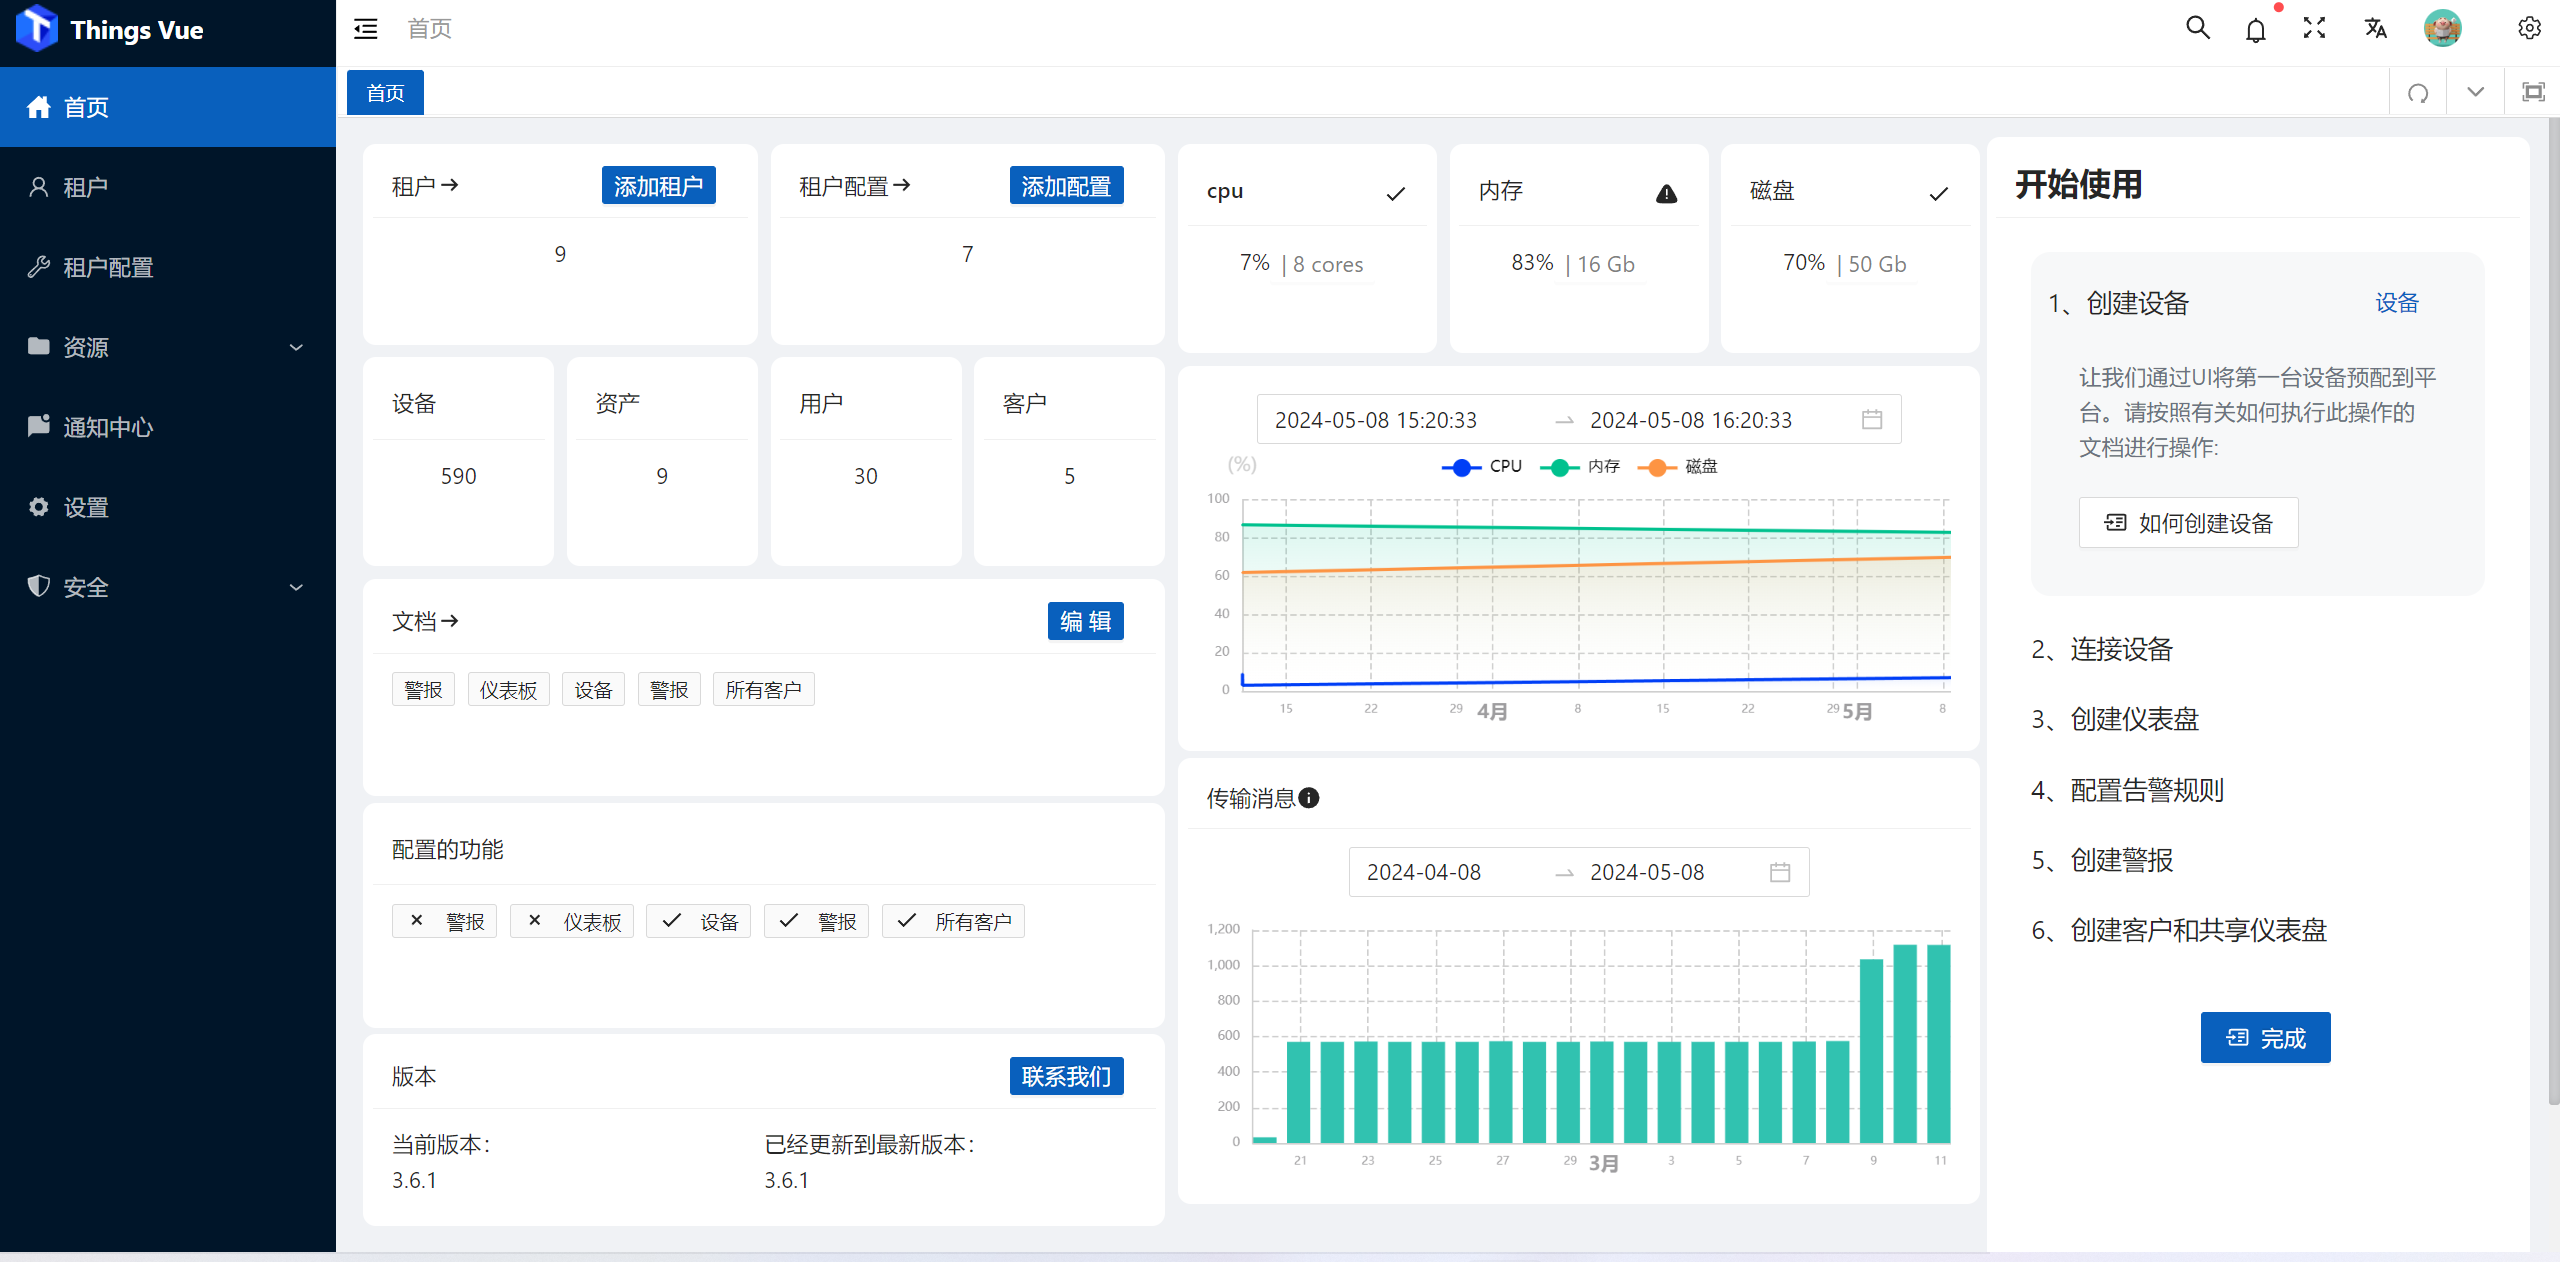2560x1262 pixels.
Task: Enter fullscreen mode from the top bar
Action: point(2314,28)
